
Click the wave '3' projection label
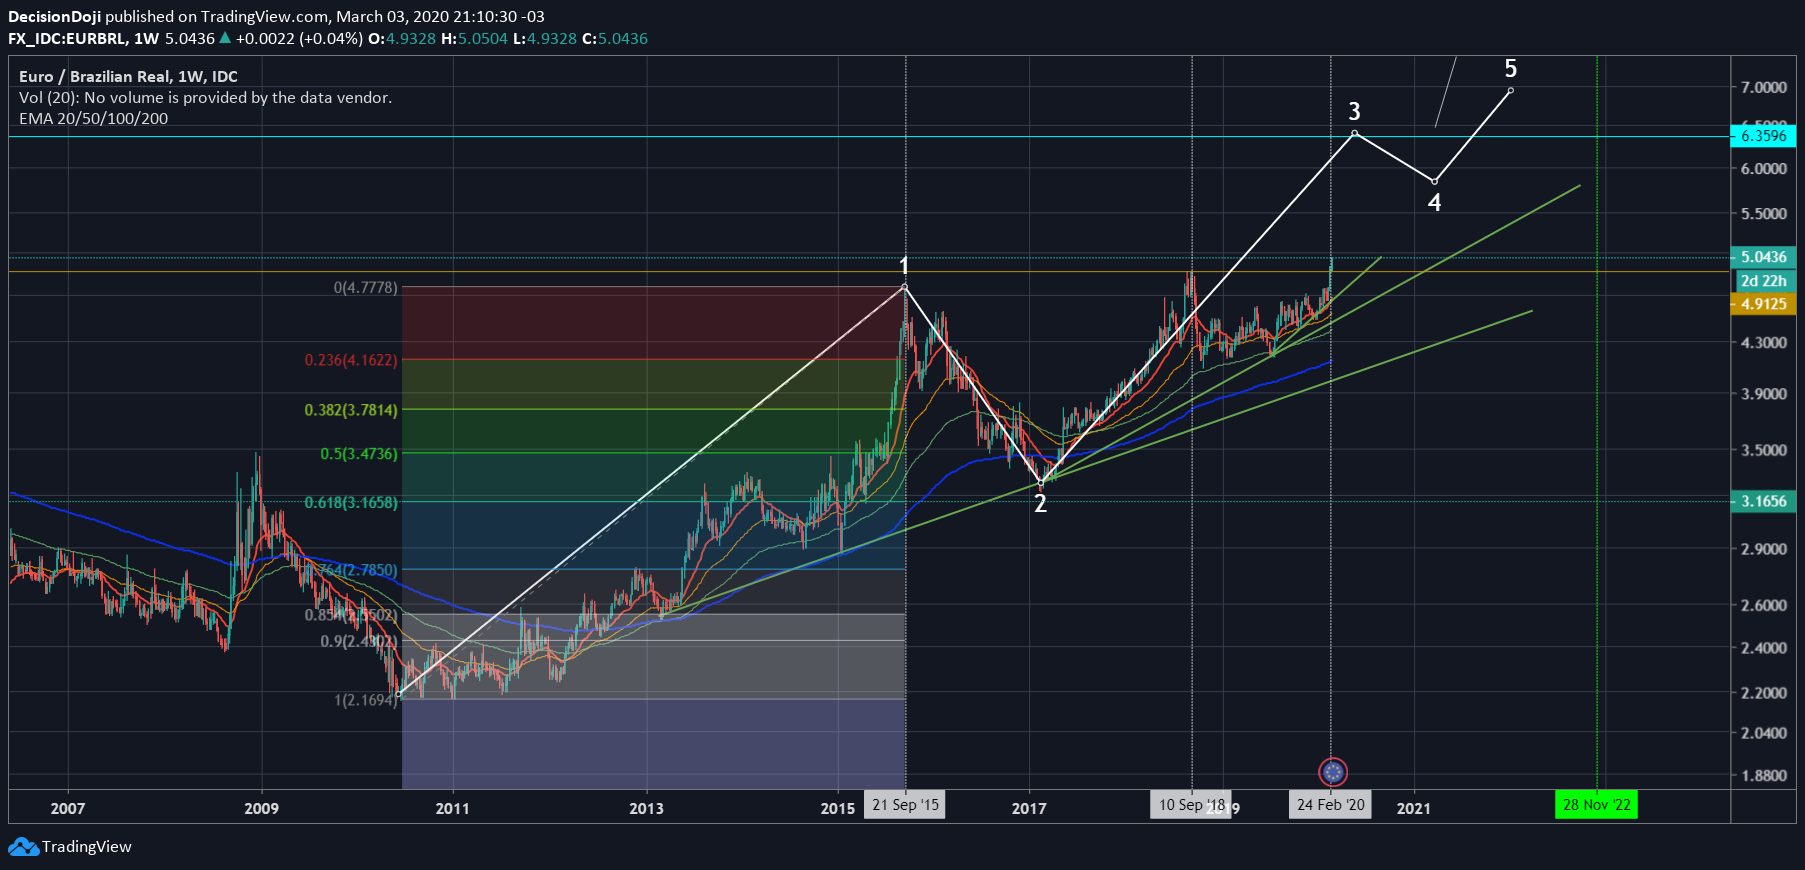1354,111
